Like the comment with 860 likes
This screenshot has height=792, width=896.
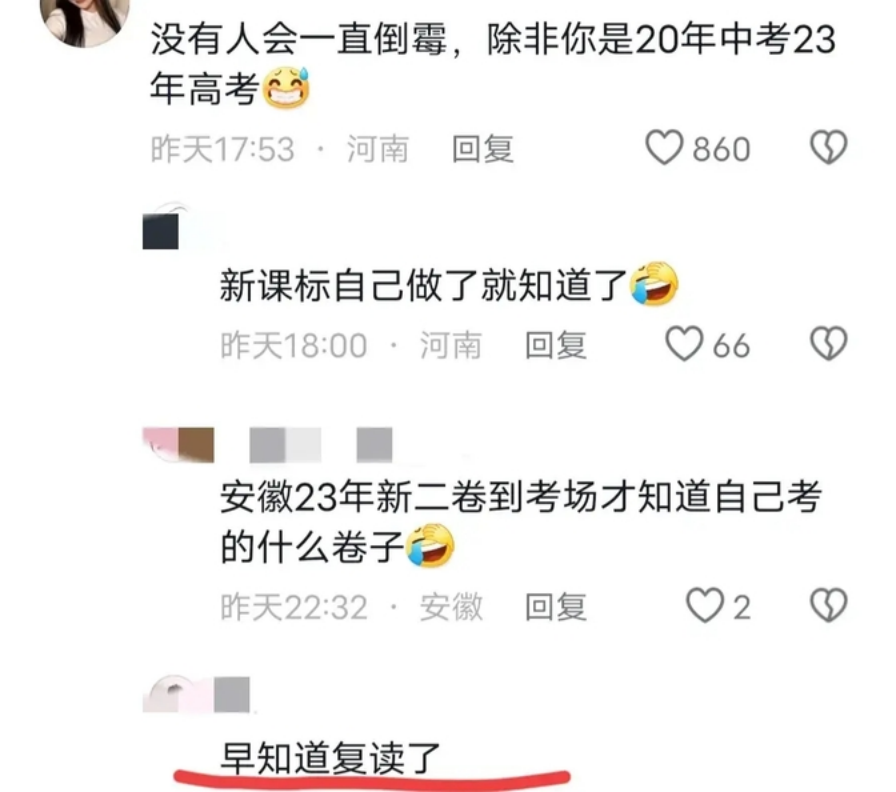pyautogui.click(x=664, y=147)
